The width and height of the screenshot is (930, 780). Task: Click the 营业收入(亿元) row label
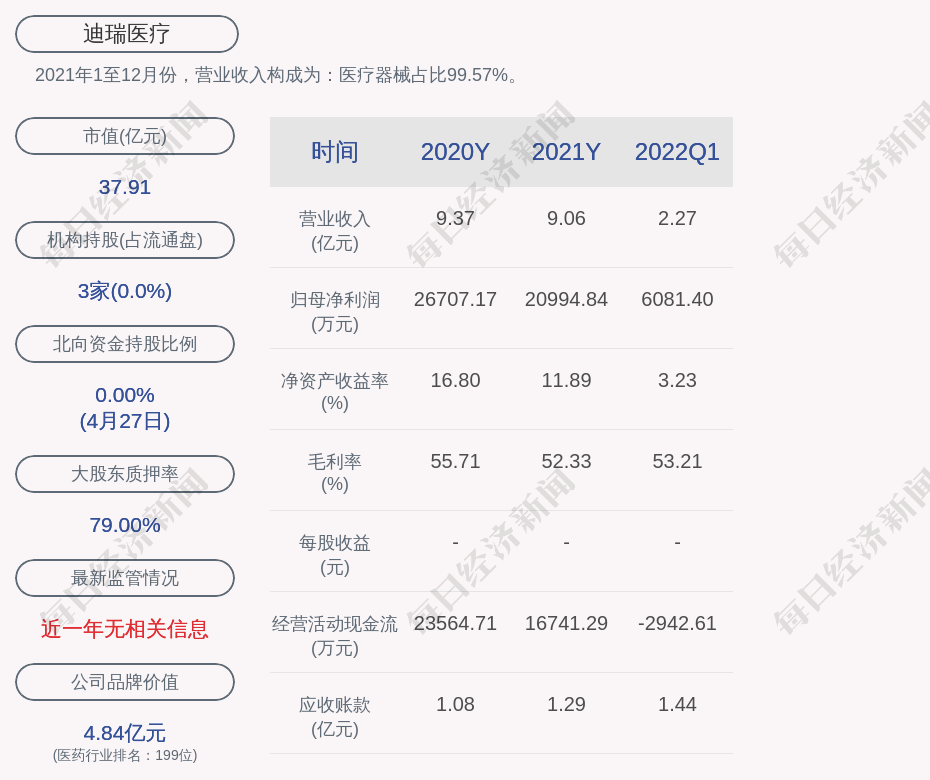(x=335, y=230)
